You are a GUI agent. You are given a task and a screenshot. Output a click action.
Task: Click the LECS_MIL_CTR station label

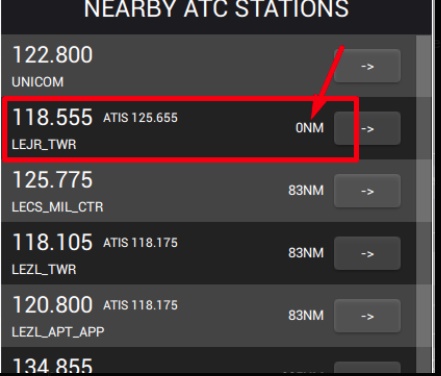[x=57, y=207]
